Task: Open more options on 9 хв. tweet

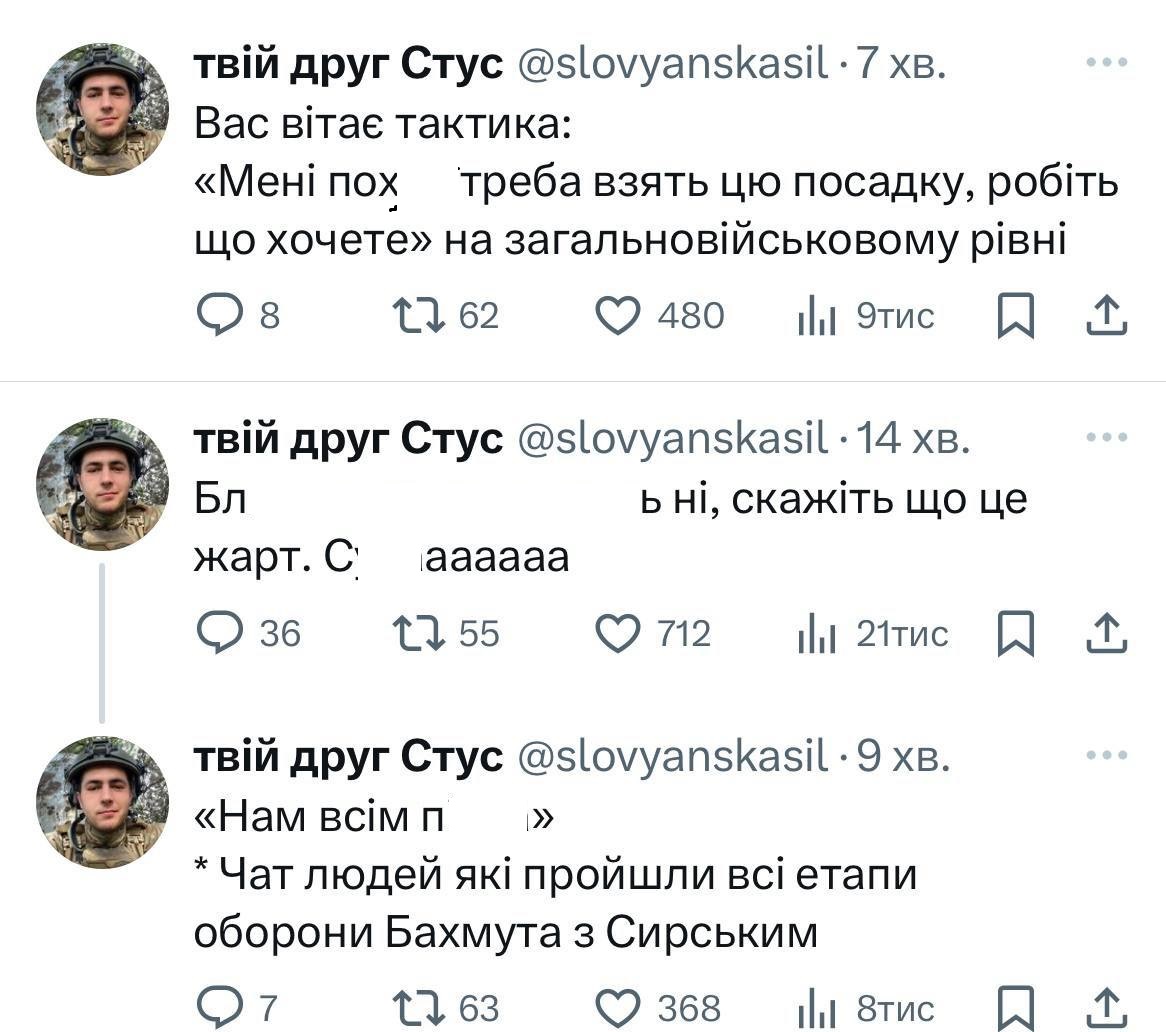Action: coord(1107,757)
